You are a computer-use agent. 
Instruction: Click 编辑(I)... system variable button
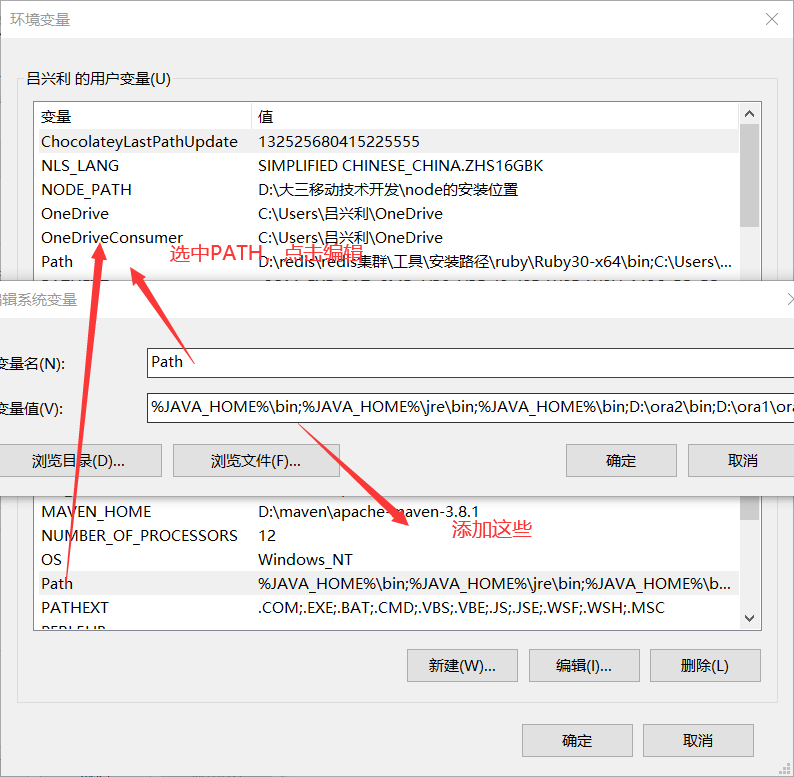click(x=584, y=666)
